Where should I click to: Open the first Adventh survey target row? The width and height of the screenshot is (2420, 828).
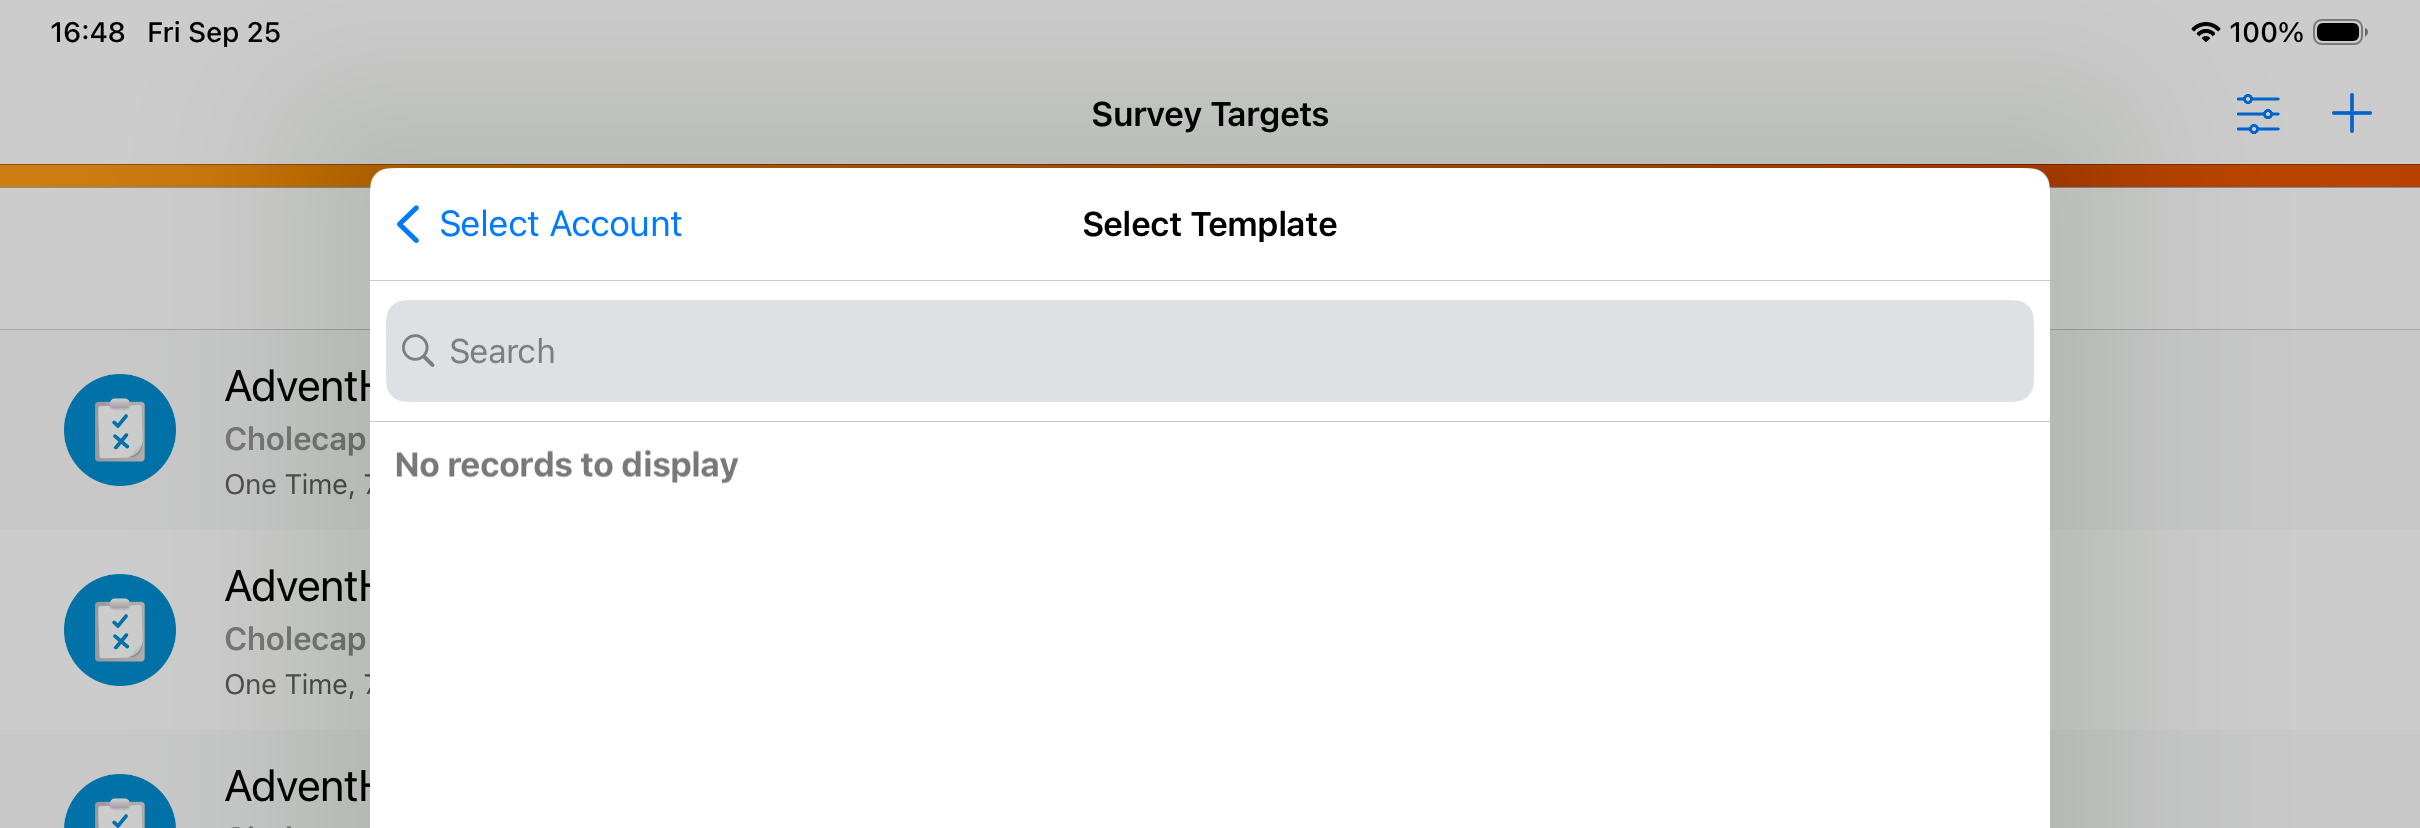[185, 430]
